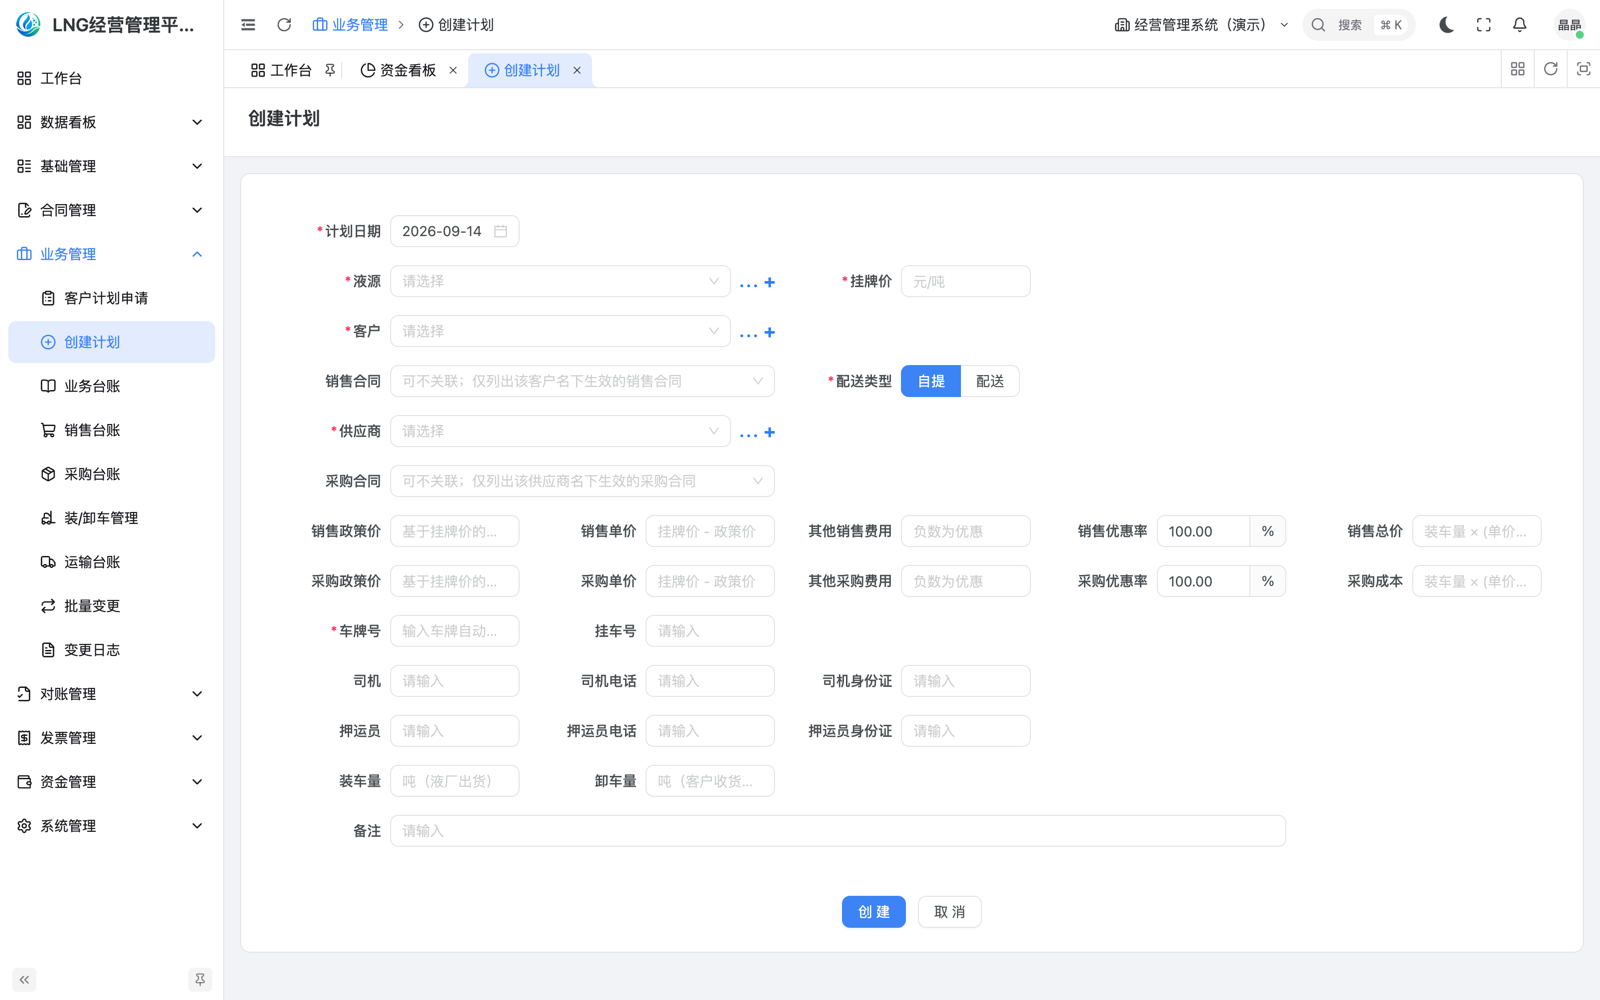This screenshot has width=1600, height=1000.
Task: Click into the 备注 text field
Action: pyautogui.click(x=838, y=831)
